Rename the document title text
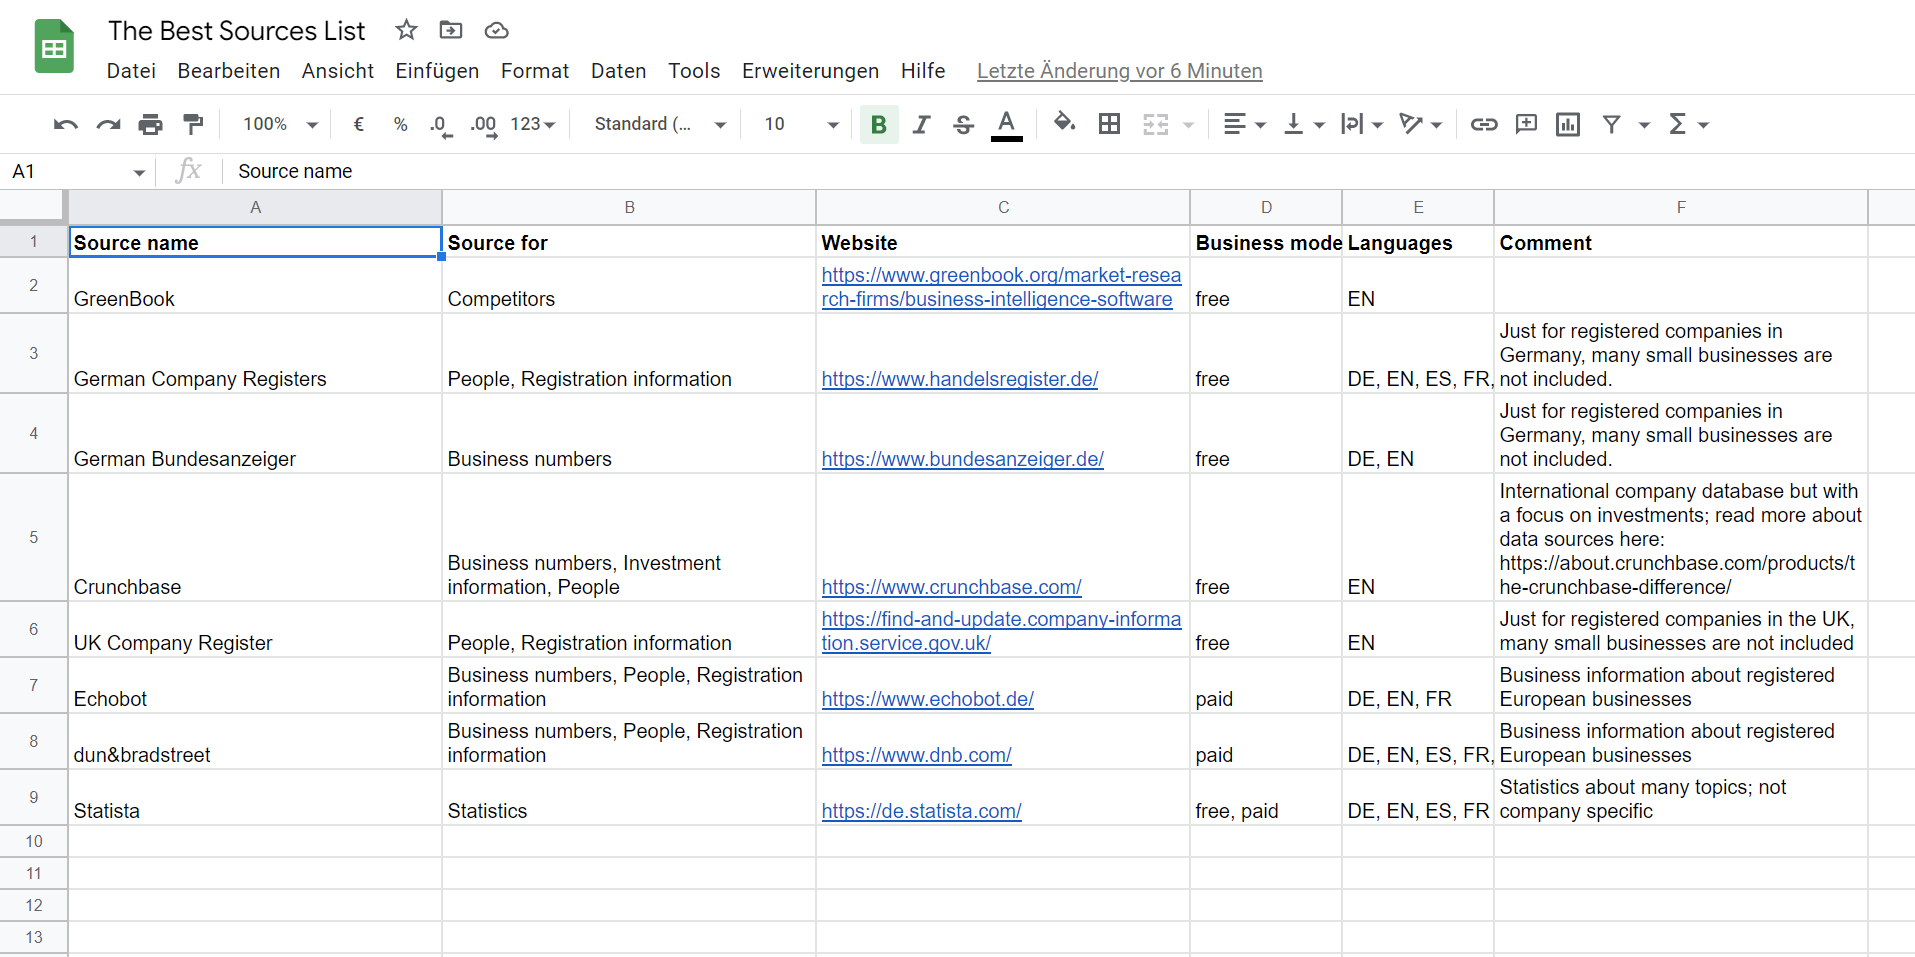Image resolution: width=1915 pixels, height=957 pixels. click(x=237, y=31)
